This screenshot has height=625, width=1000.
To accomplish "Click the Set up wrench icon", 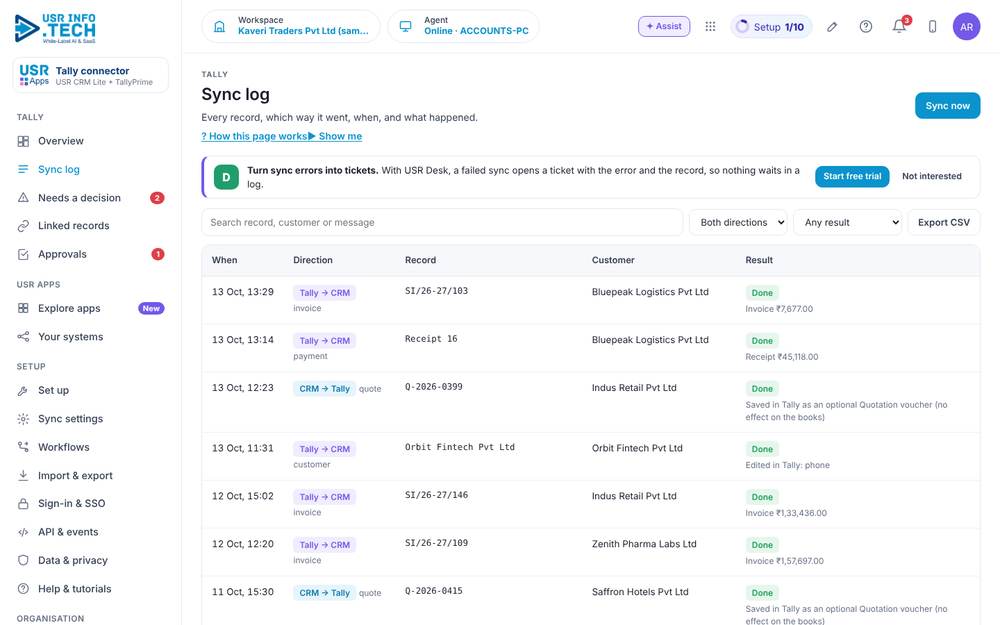I will (23, 390).
